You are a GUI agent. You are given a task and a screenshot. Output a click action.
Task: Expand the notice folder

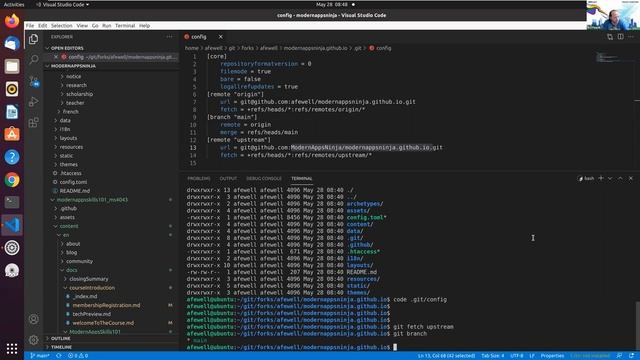73,76
